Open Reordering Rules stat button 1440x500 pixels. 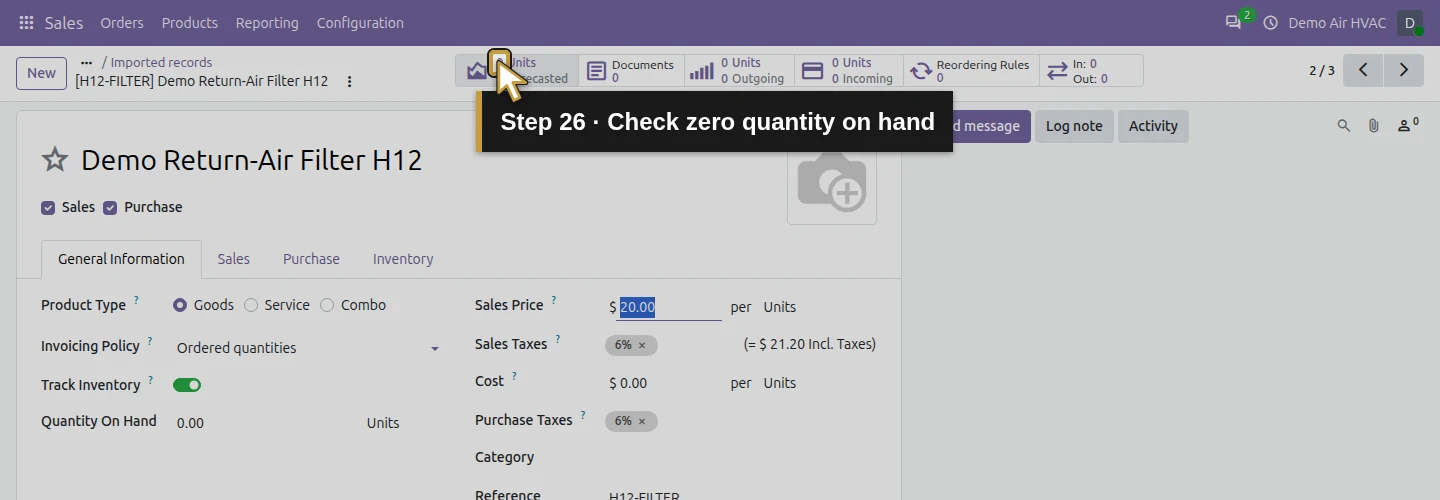[972, 70]
